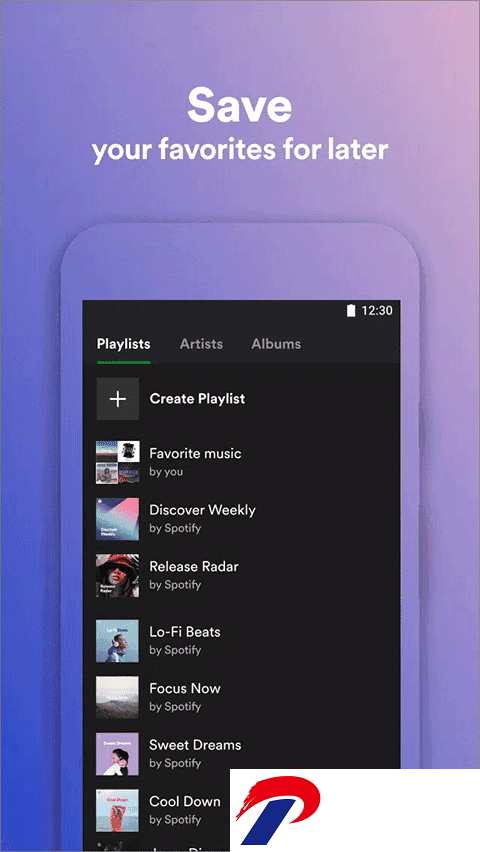Switch to the Artists tab
480x852 pixels.
point(201,344)
